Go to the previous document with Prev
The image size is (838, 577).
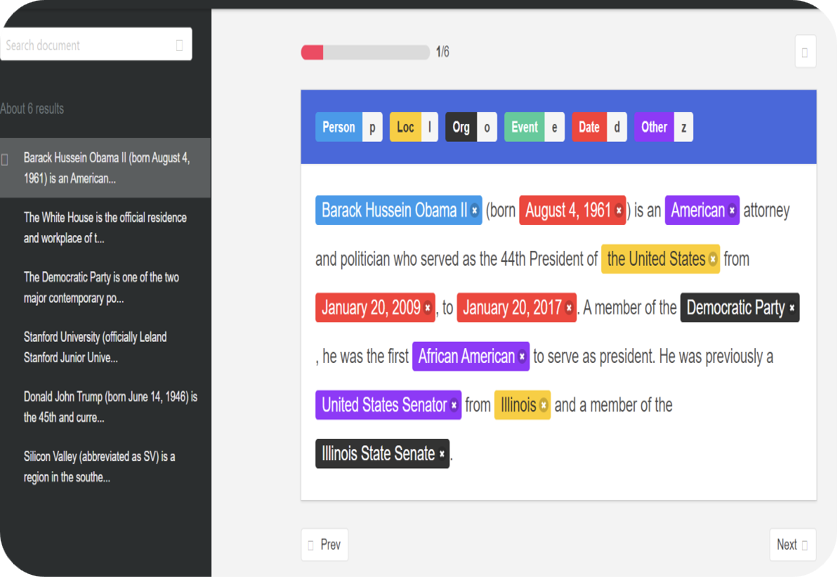325,544
